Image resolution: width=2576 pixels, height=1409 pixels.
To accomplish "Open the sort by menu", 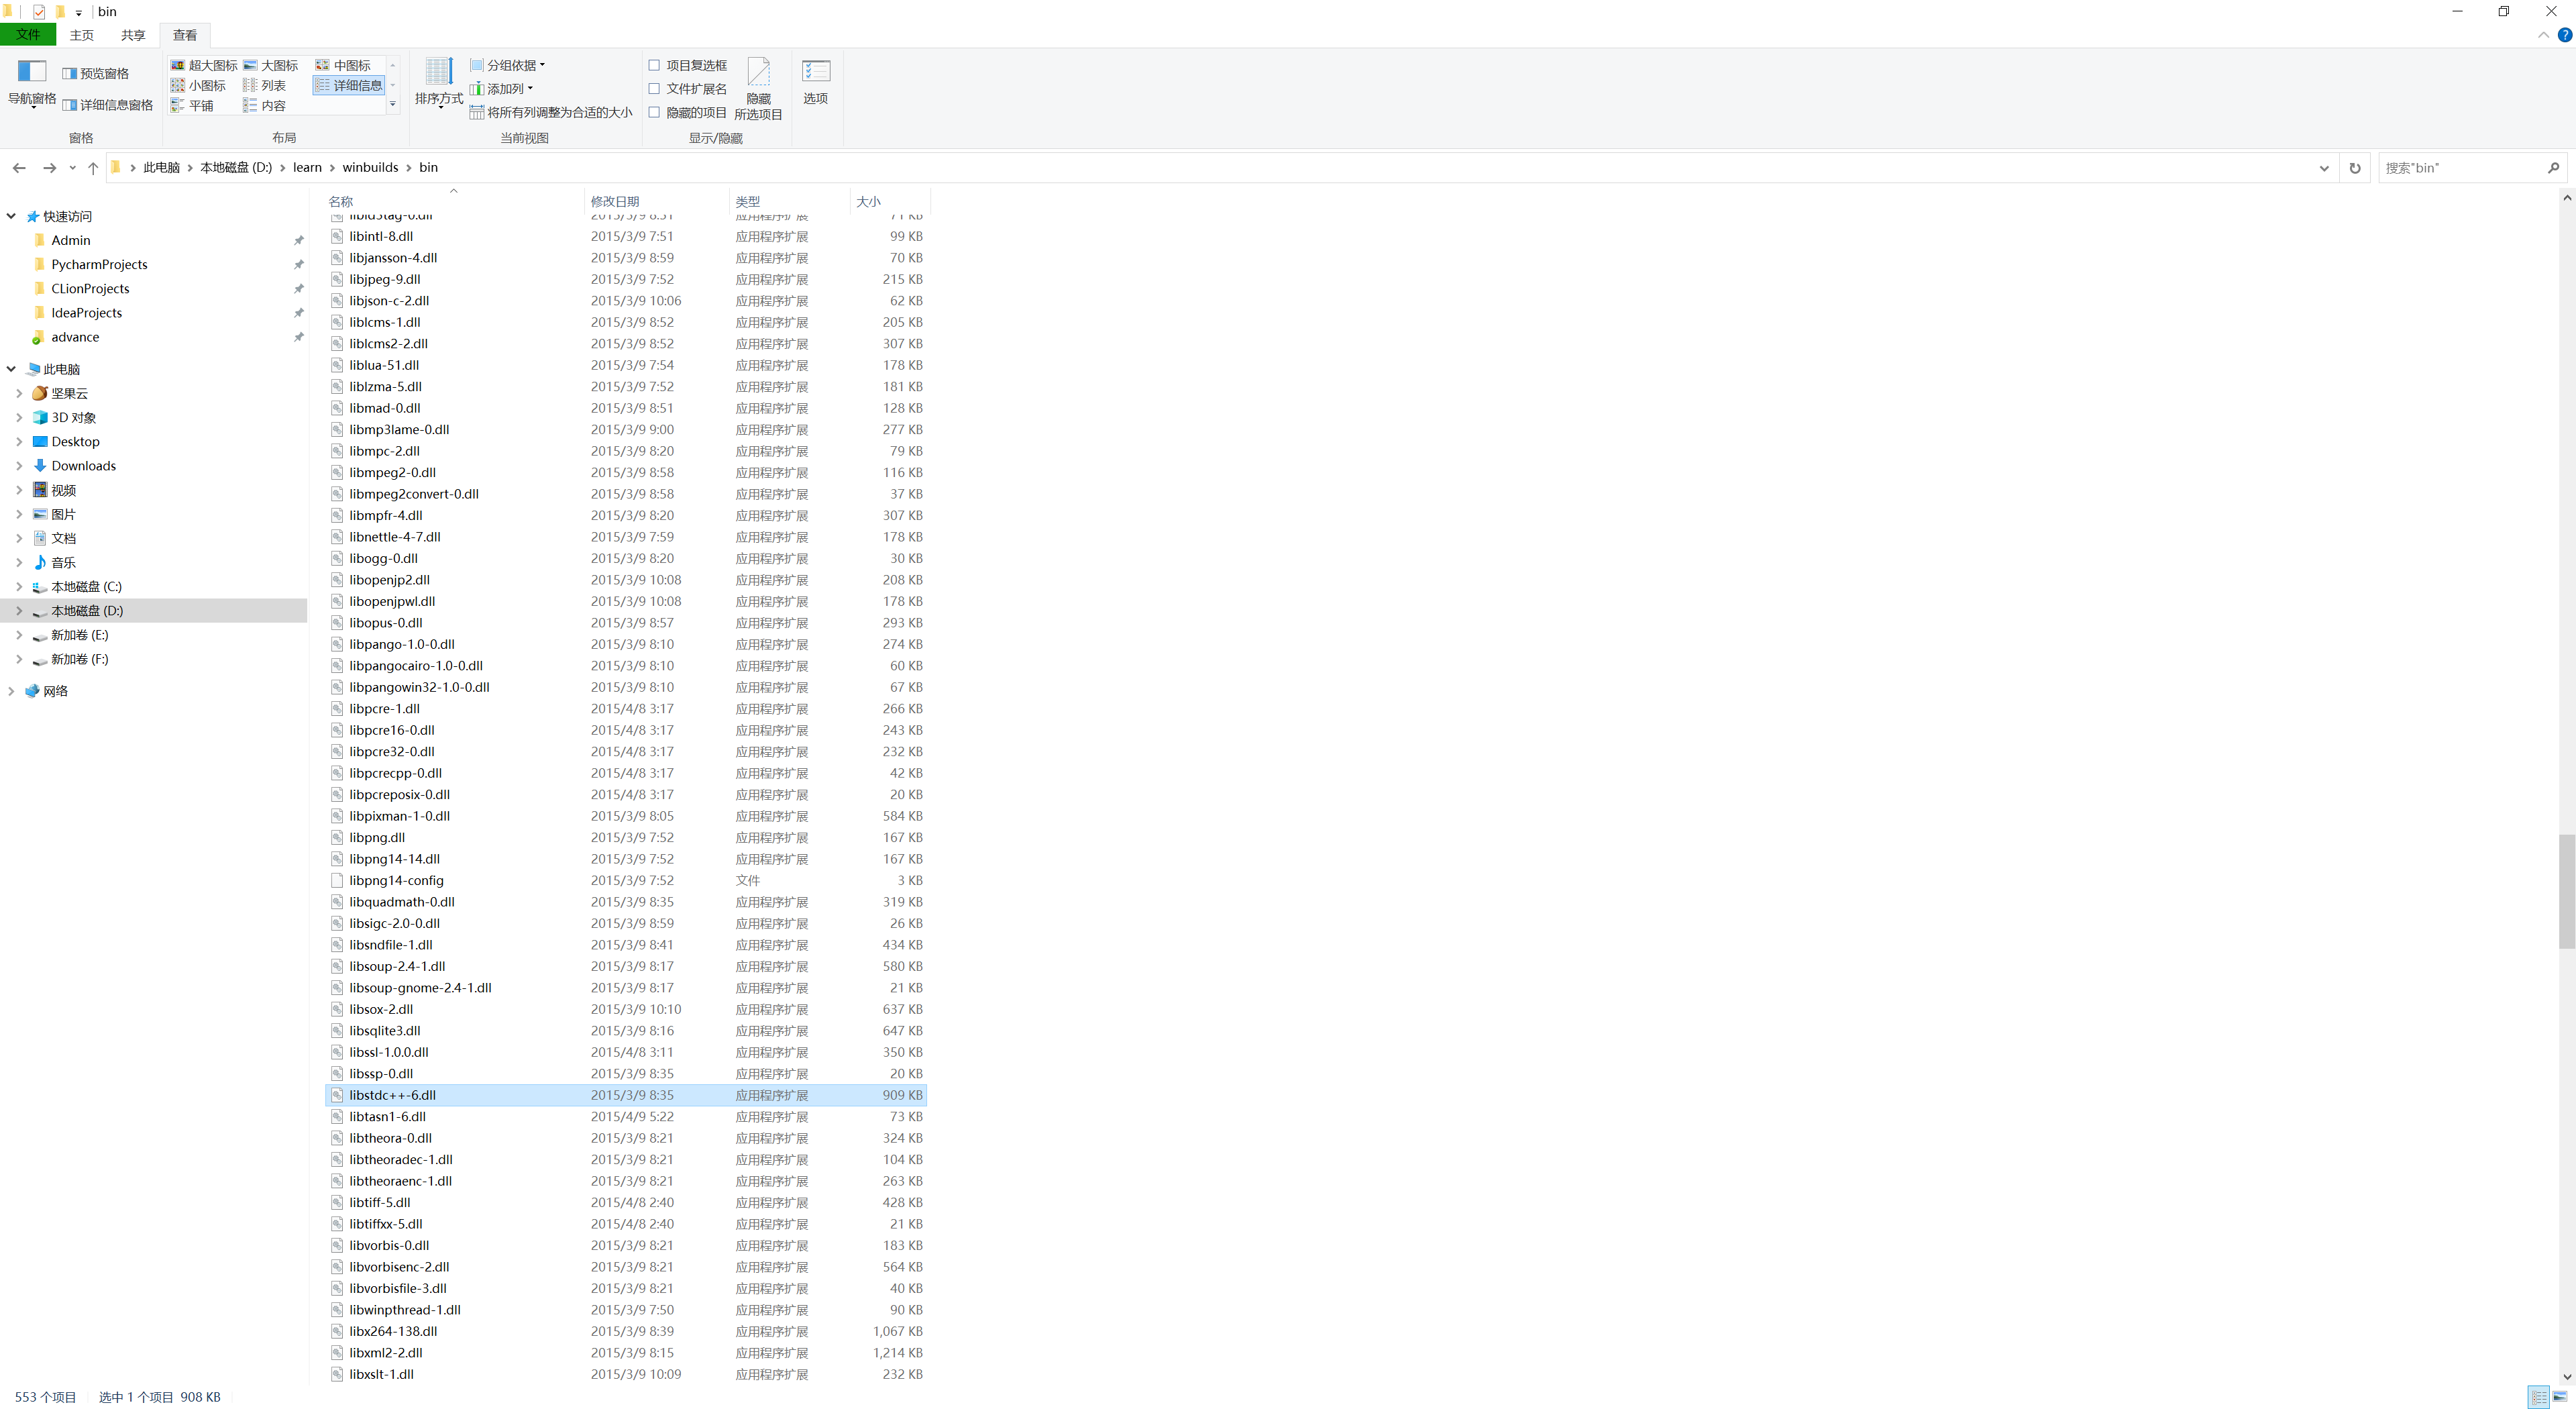I will (439, 83).
